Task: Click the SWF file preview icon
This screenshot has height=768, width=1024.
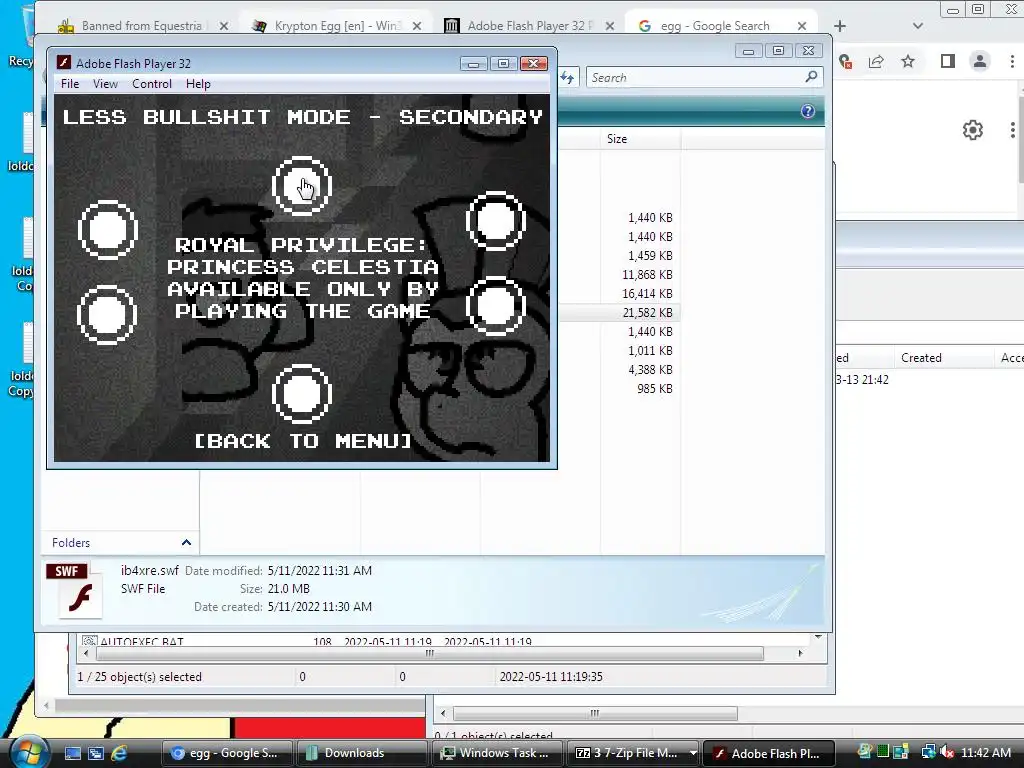Action: pyautogui.click(x=75, y=590)
